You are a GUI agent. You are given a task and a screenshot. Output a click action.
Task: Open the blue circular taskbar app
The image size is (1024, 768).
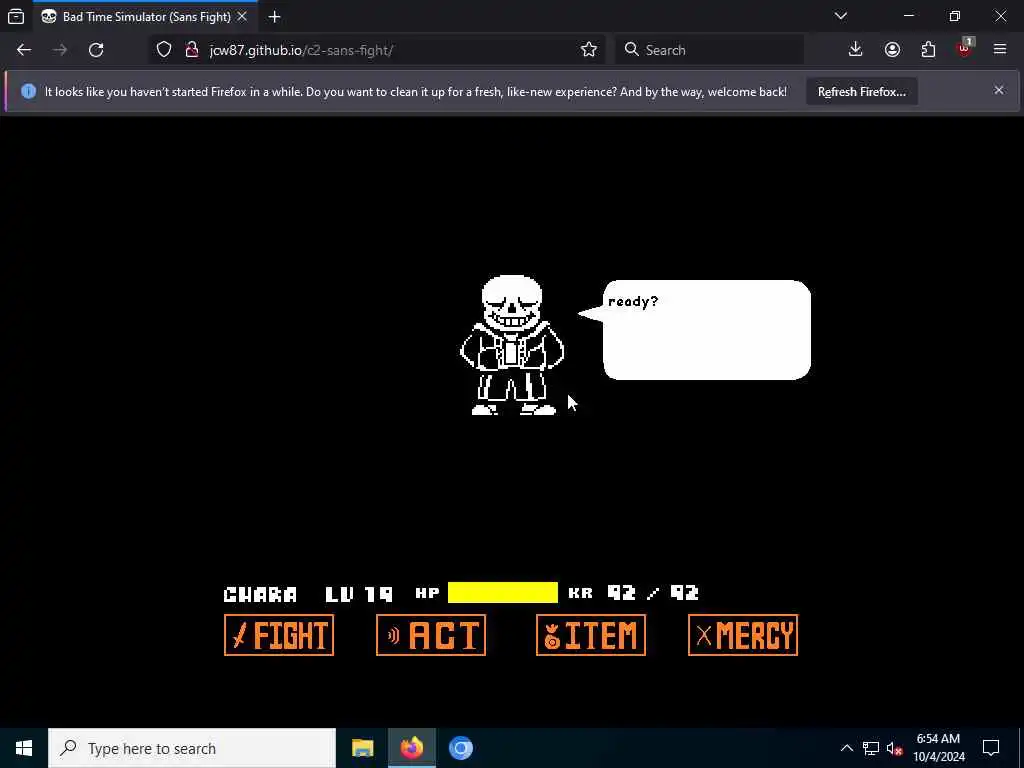pyautogui.click(x=460, y=748)
